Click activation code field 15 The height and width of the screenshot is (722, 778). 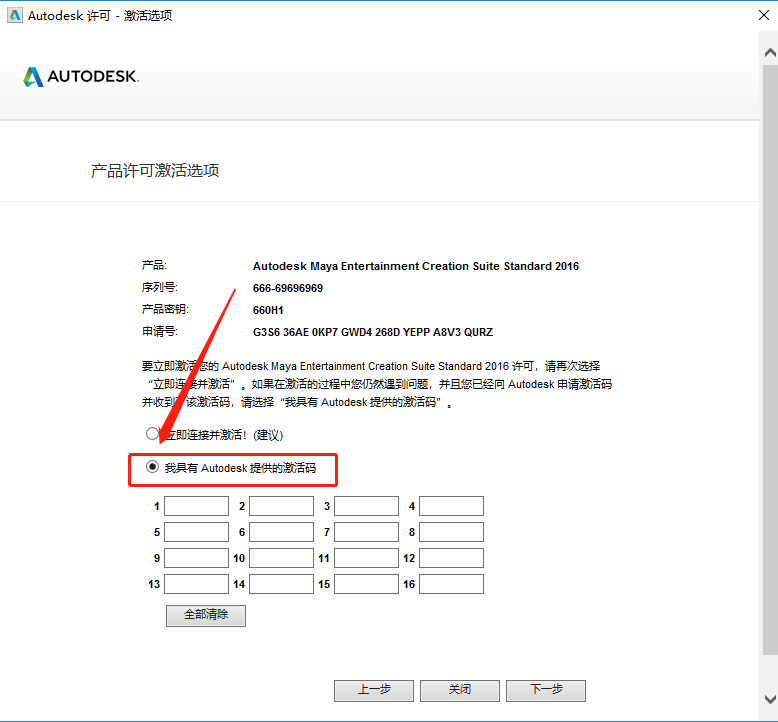tap(366, 584)
